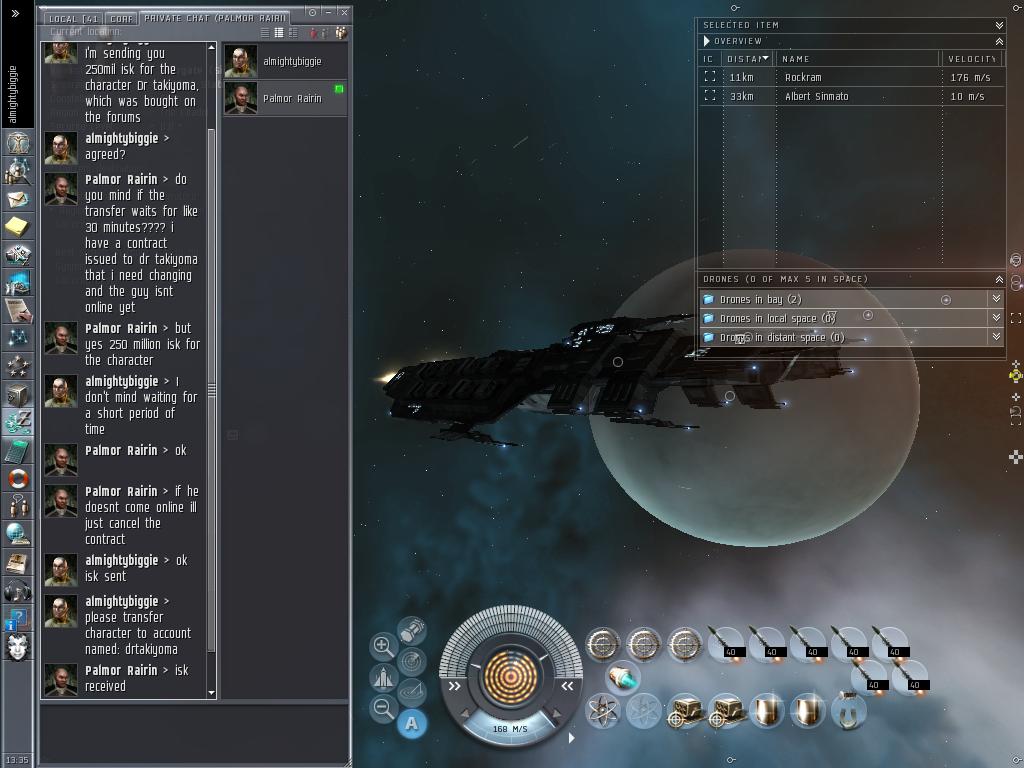The image size is (1024, 768).
Task: Switch to the Local chat tab
Action: point(73,18)
